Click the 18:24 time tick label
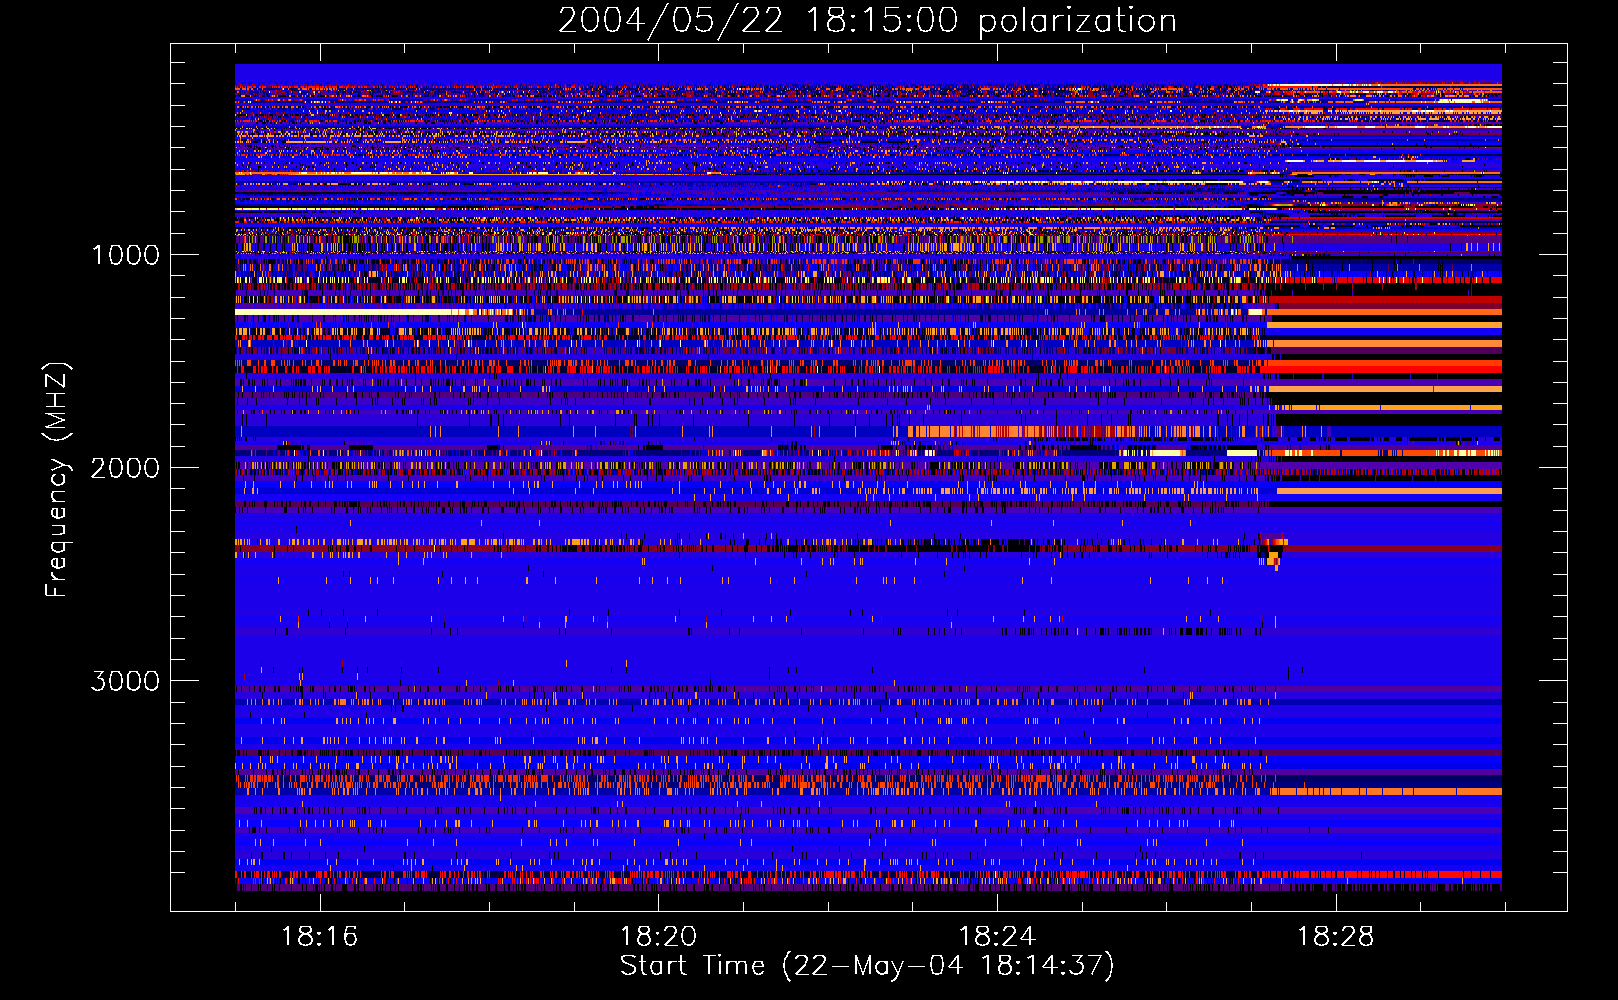Image resolution: width=1618 pixels, height=1000 pixels. click(997, 936)
